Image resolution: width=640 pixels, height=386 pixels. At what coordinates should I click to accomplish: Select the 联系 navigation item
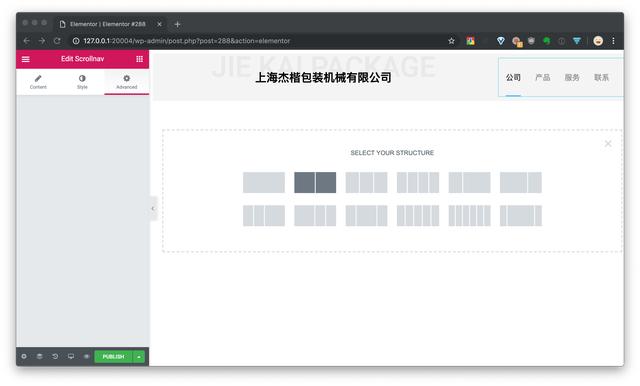pyautogui.click(x=601, y=78)
